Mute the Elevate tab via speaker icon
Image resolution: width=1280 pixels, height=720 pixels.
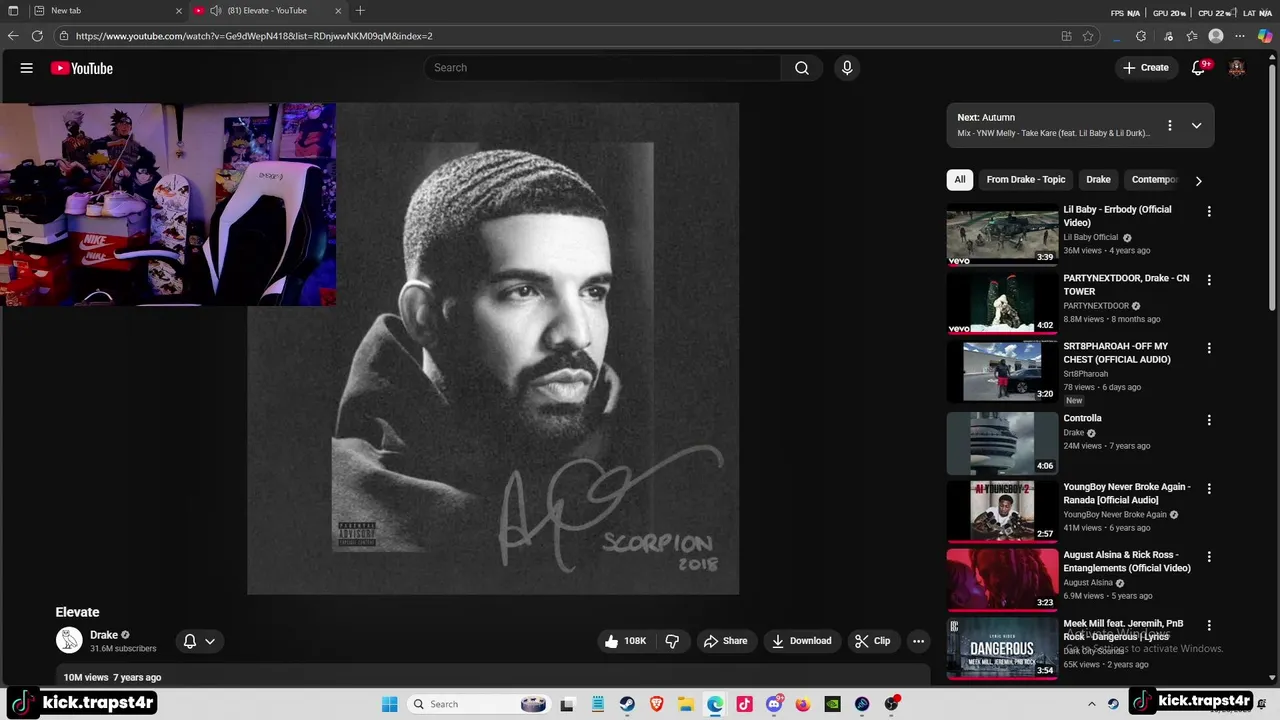click(215, 11)
